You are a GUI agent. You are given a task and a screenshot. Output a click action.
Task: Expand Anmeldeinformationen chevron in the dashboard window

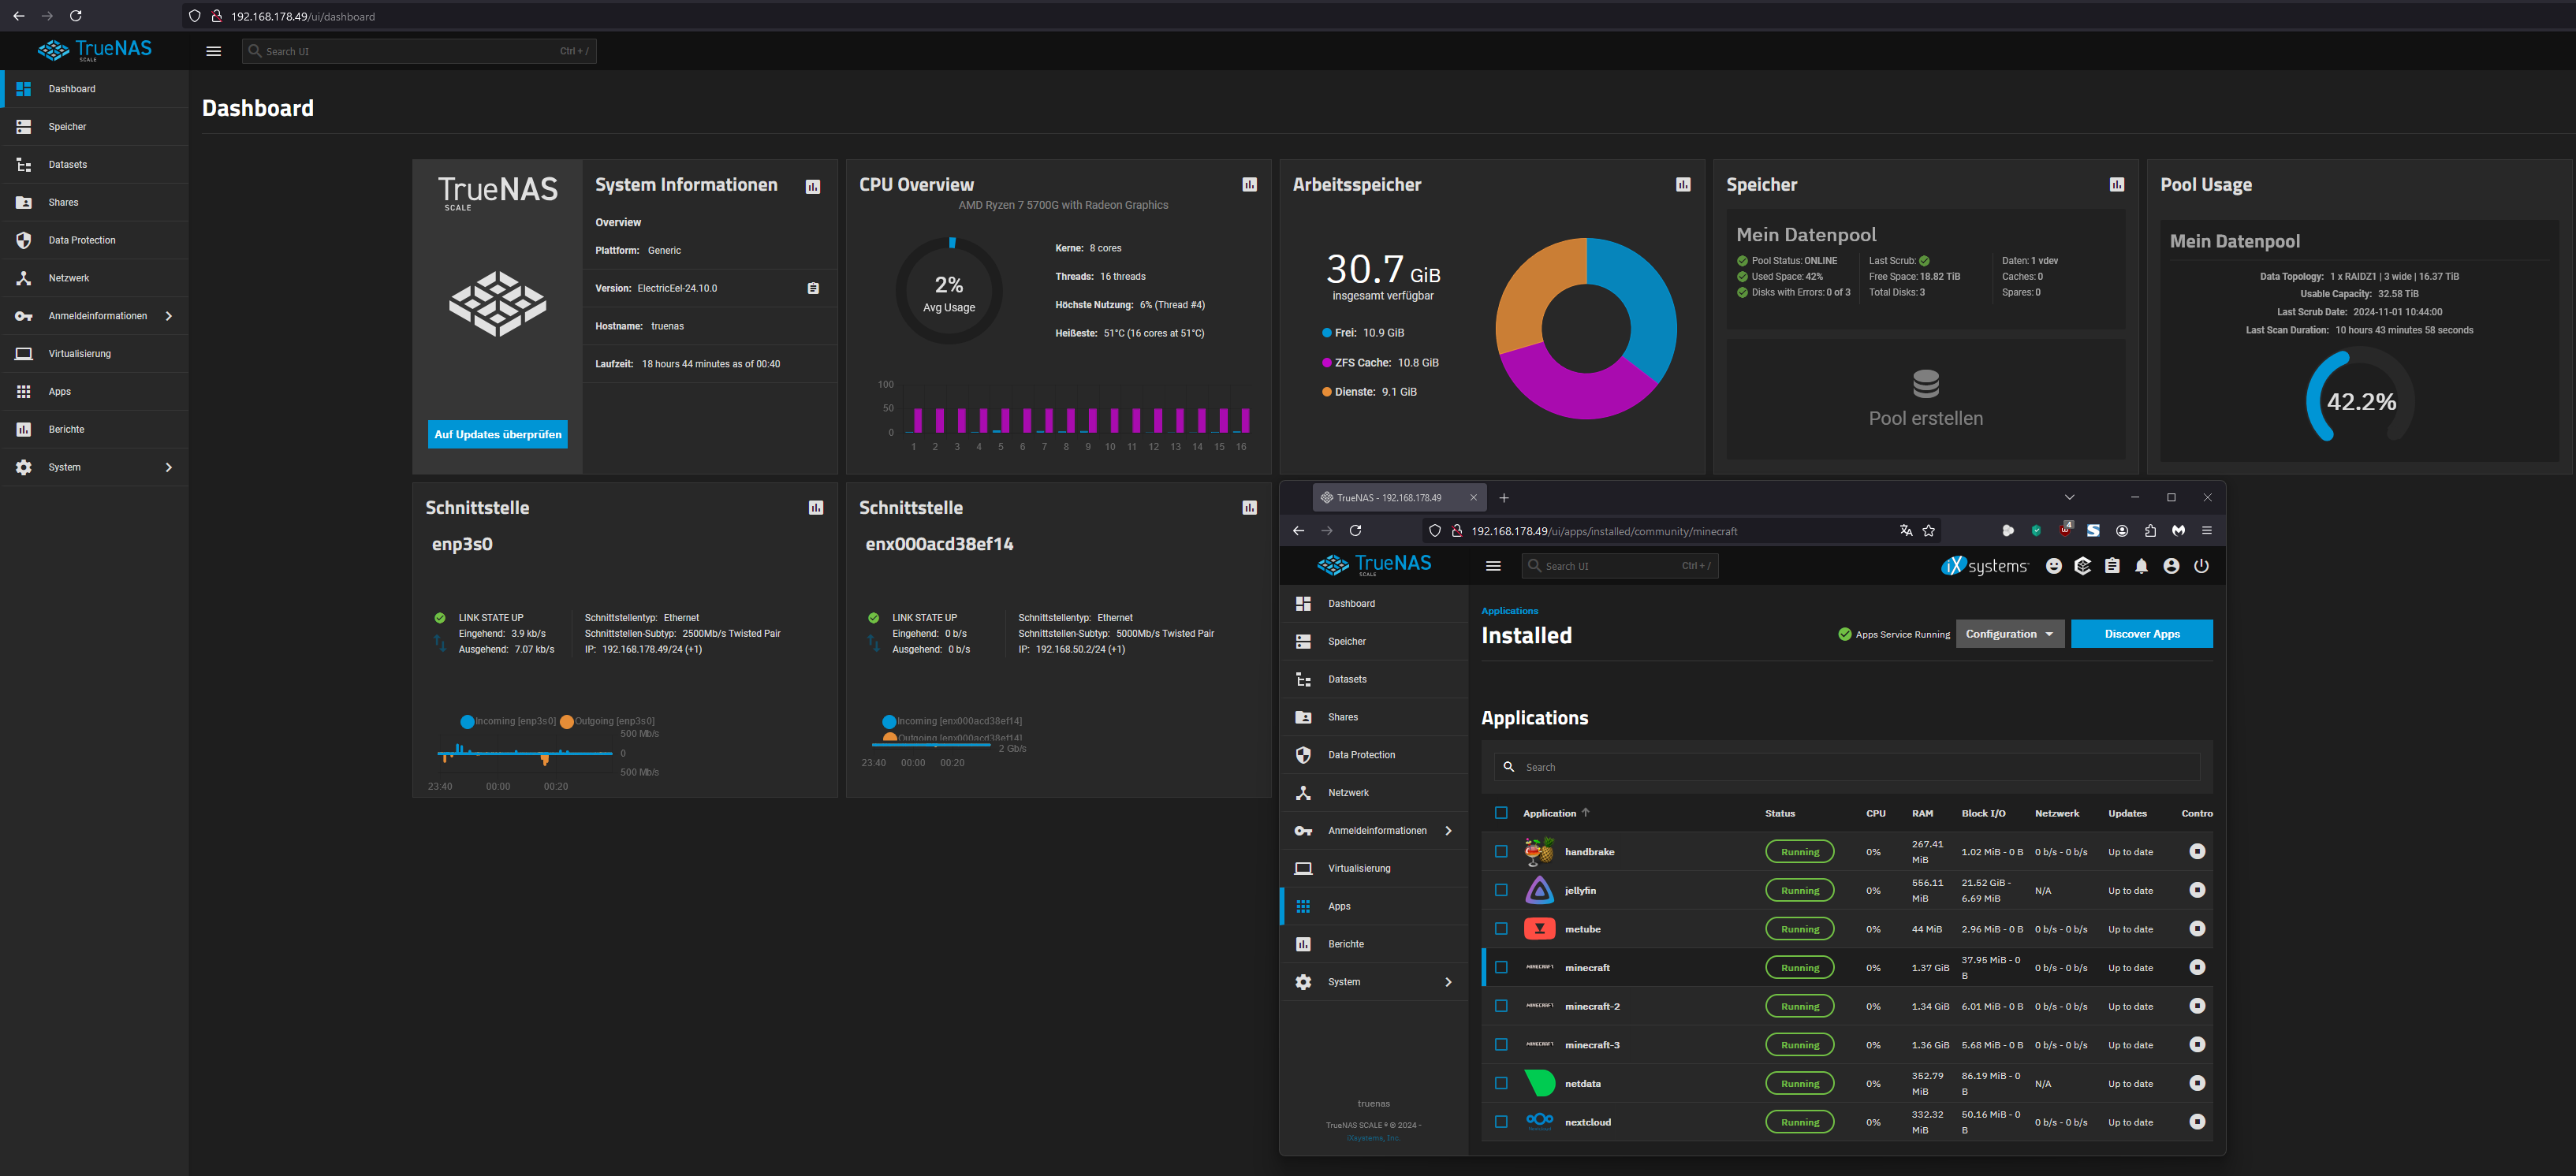[169, 316]
